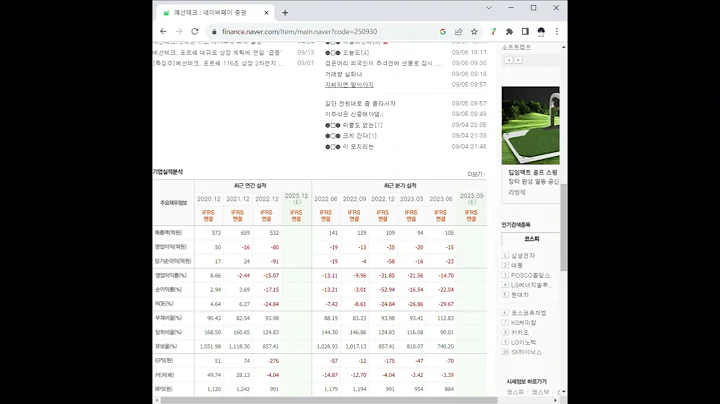Click the site lock icon in address bar

pos(214,32)
